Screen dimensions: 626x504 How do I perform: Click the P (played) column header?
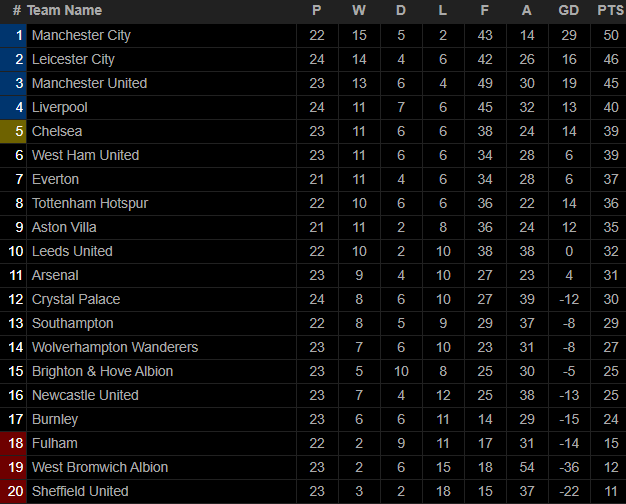tap(317, 10)
